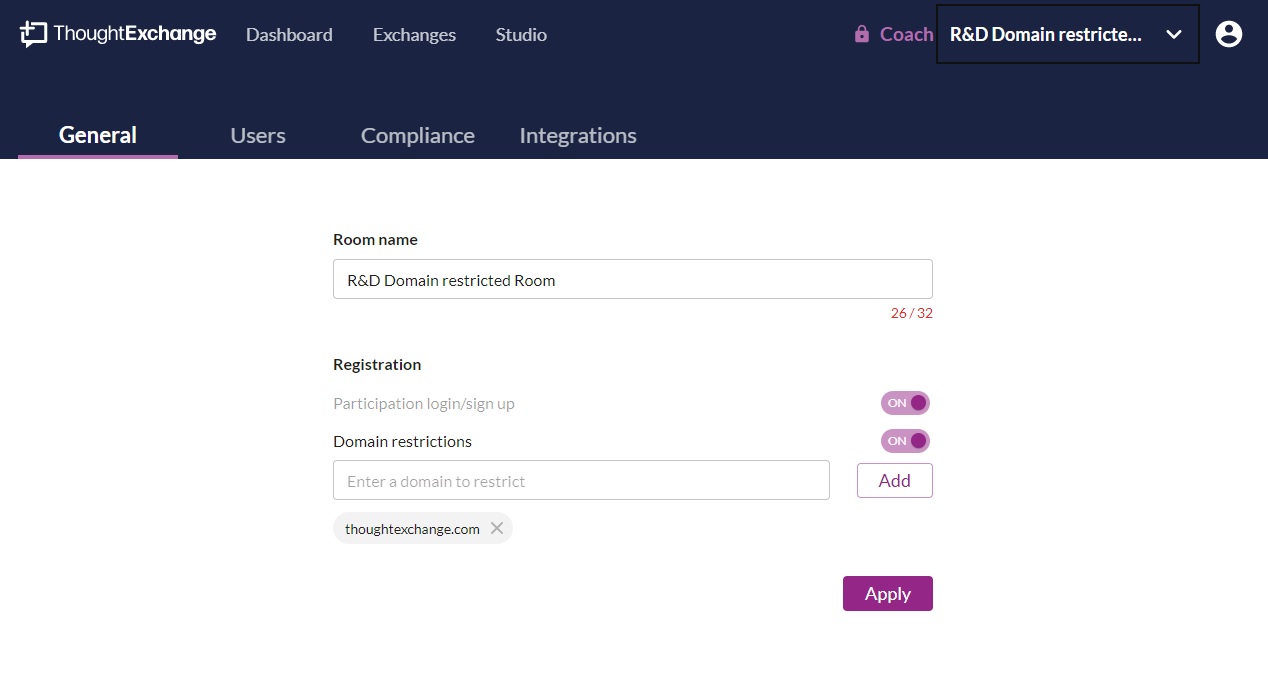Select the General tab
The image size is (1268, 678).
pos(98,135)
